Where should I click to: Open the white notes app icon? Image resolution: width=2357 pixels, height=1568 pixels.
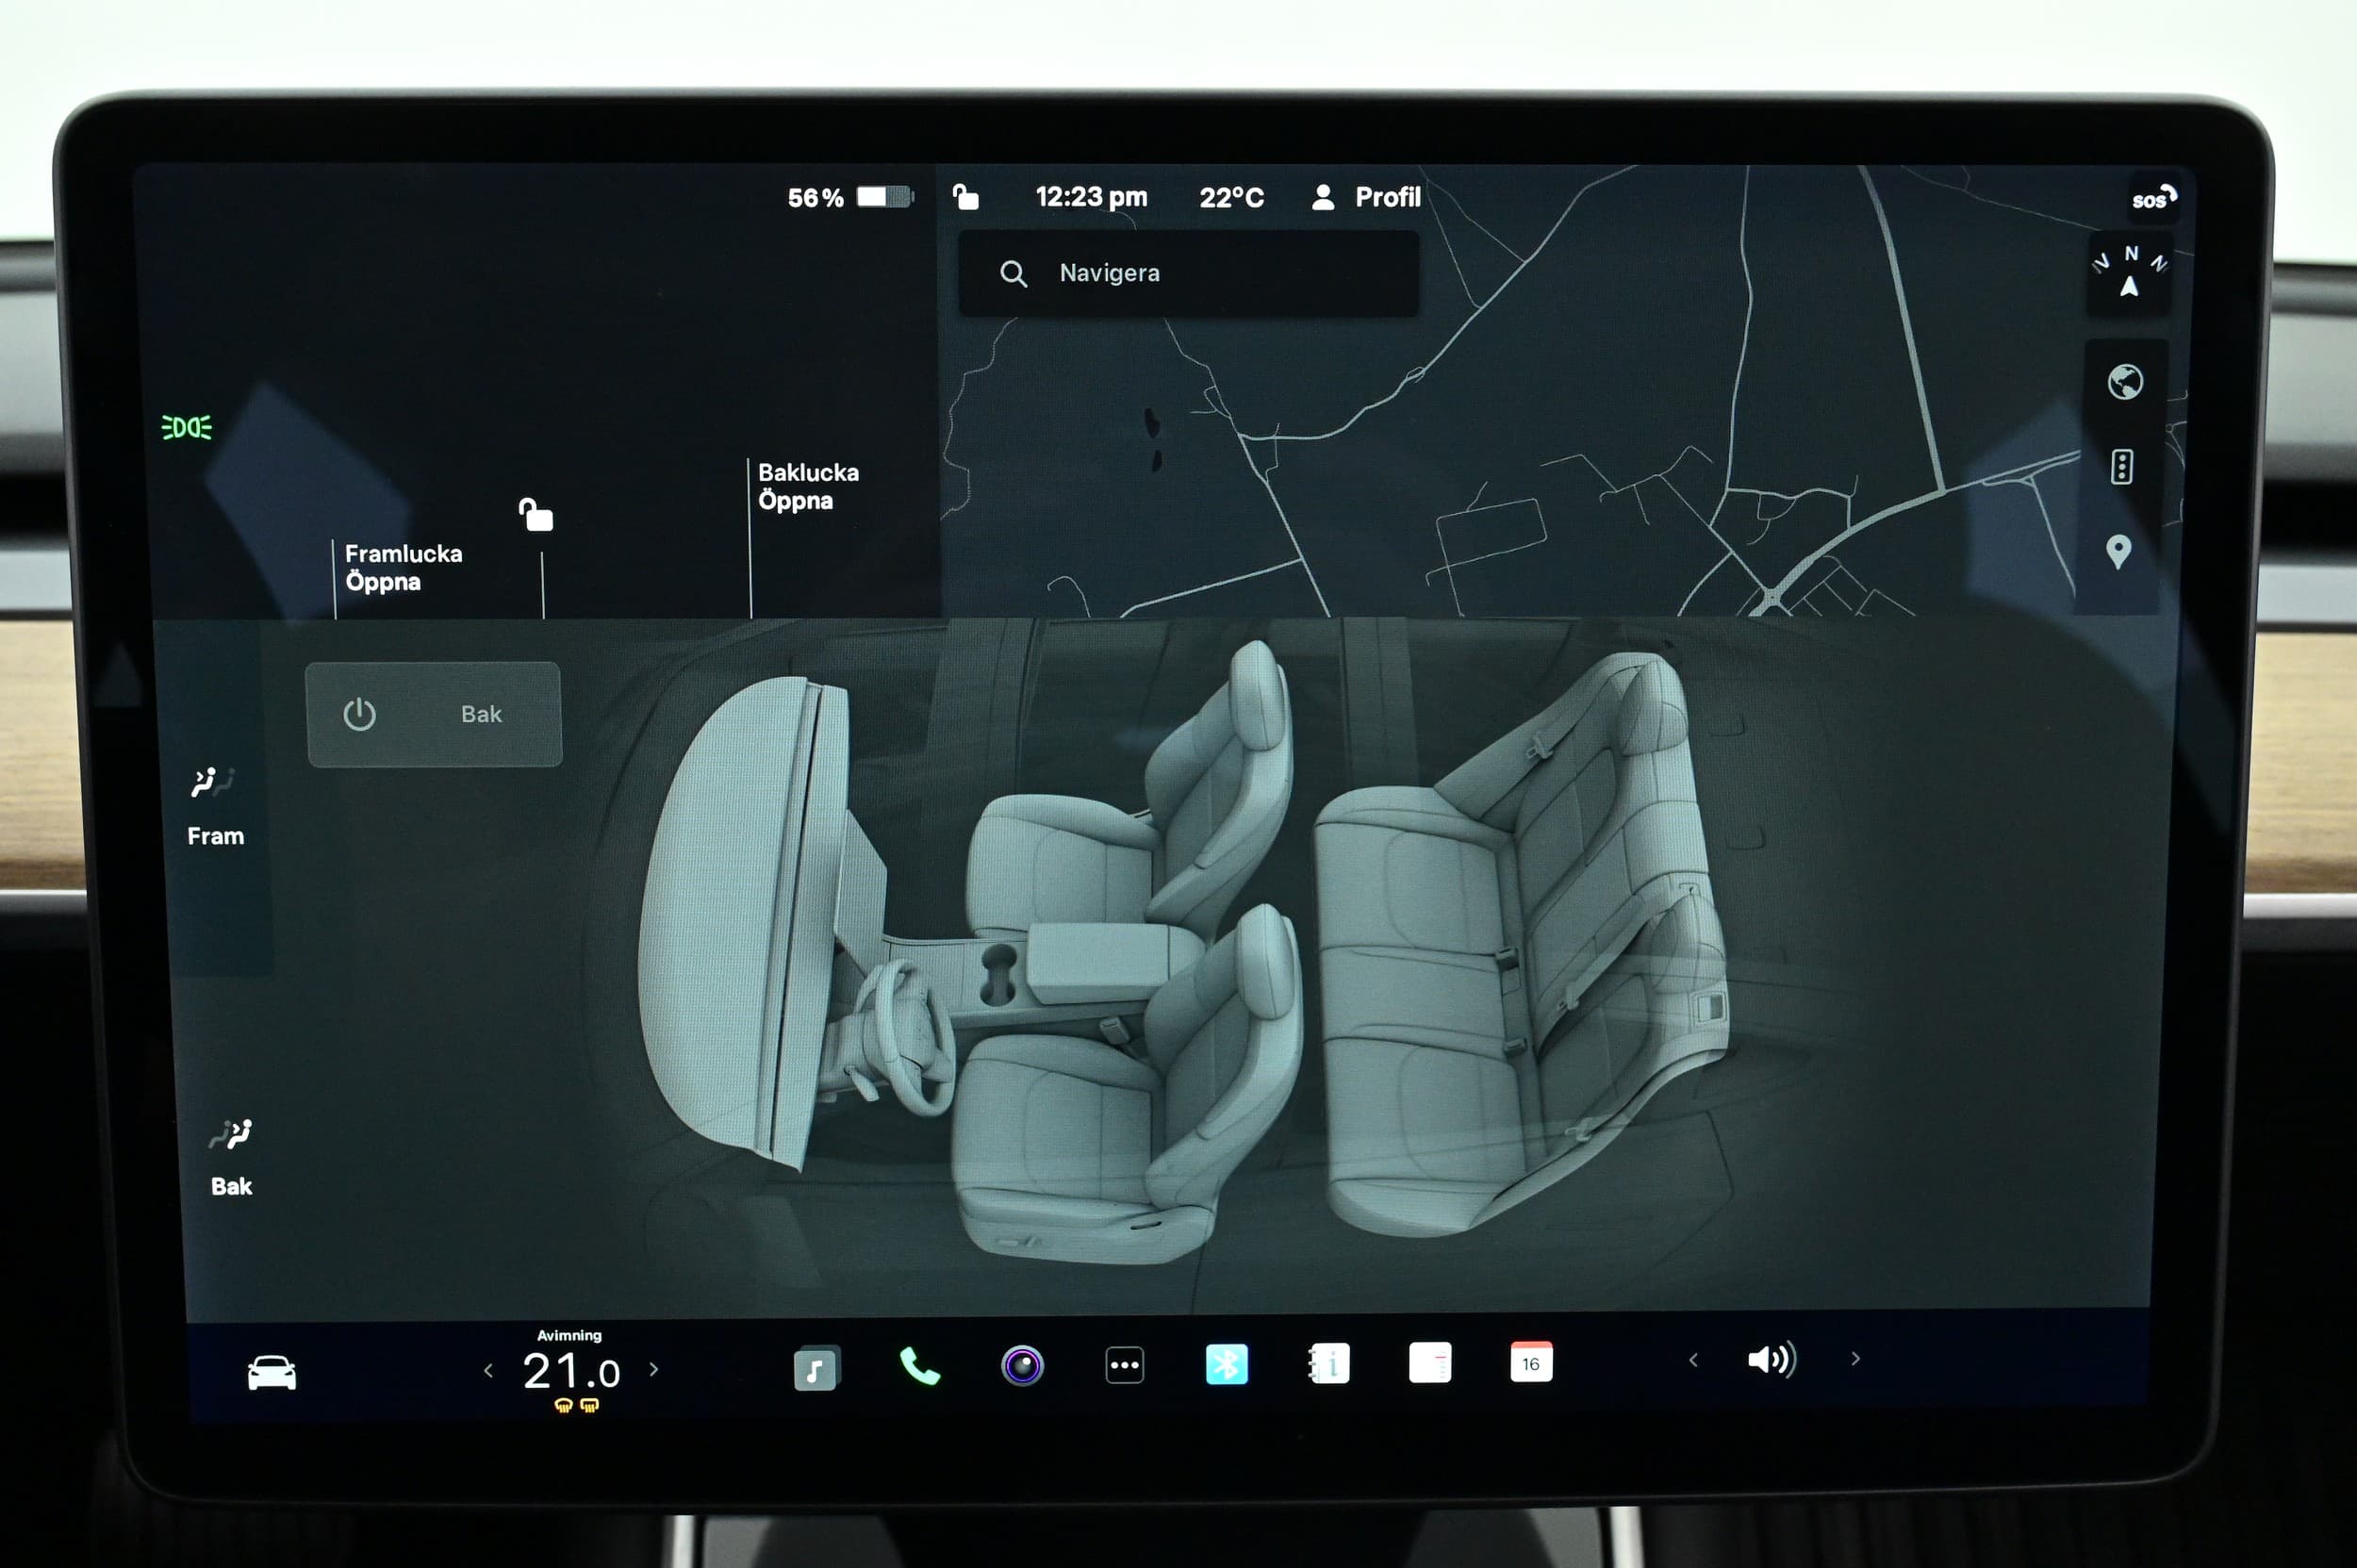1429,1362
